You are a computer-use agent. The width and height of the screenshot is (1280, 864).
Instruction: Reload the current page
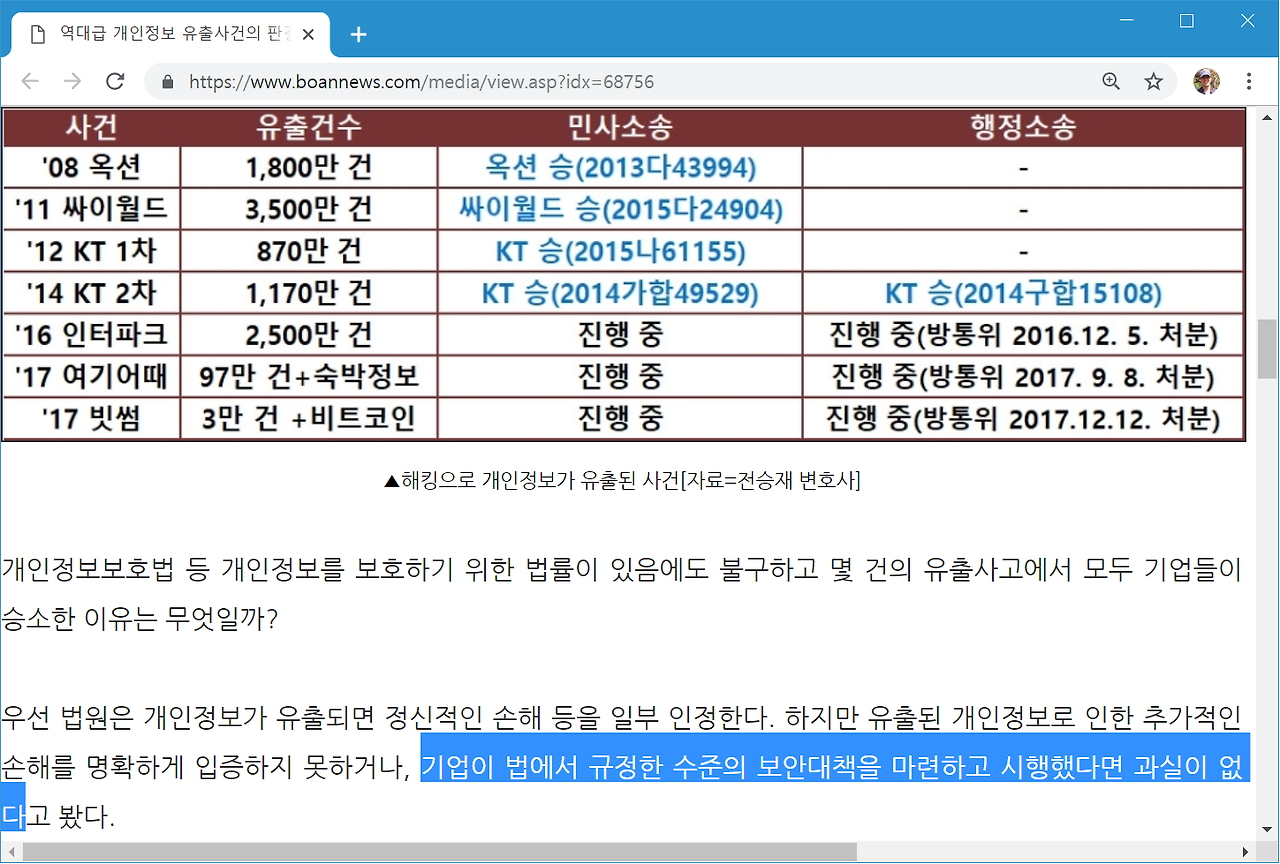(115, 82)
